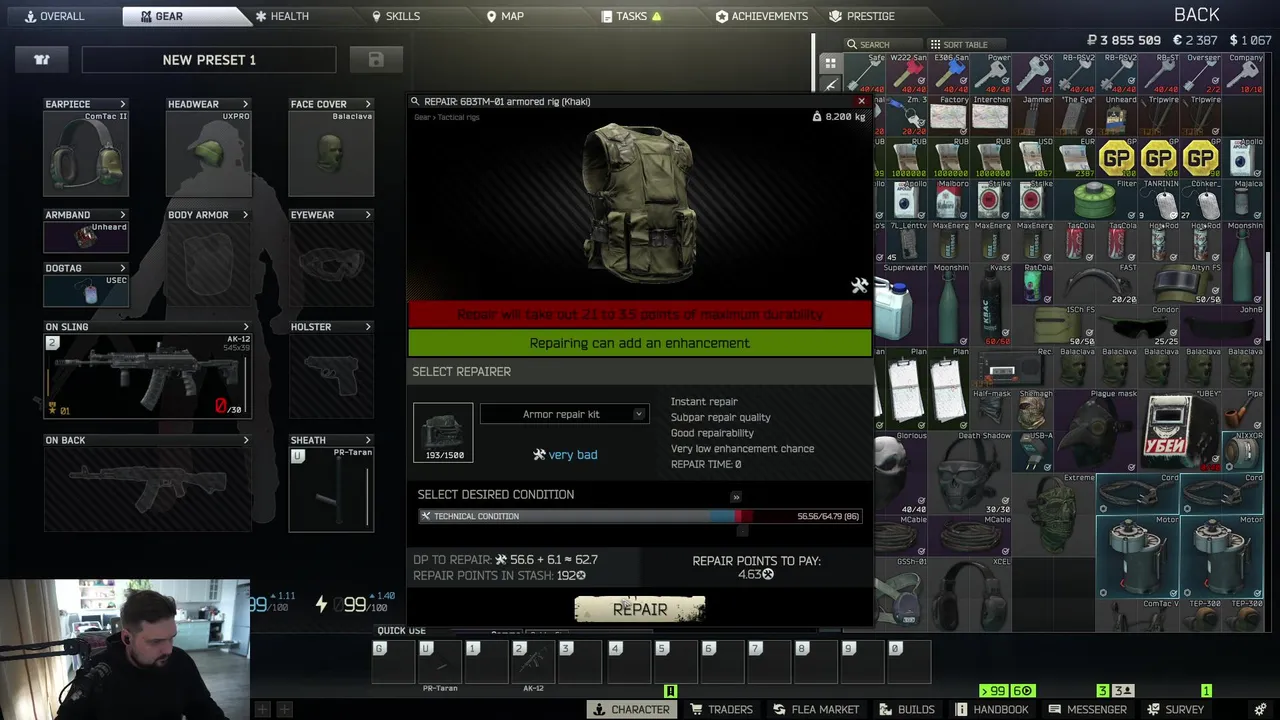Adjust the TECHNICAL CONDITION slider

click(x=640, y=516)
